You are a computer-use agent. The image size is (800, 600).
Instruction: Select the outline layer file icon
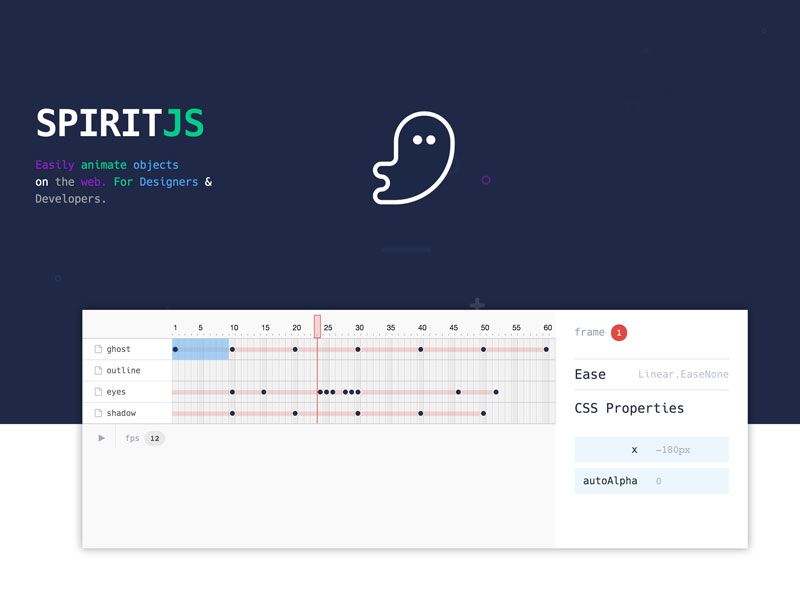(x=98, y=370)
